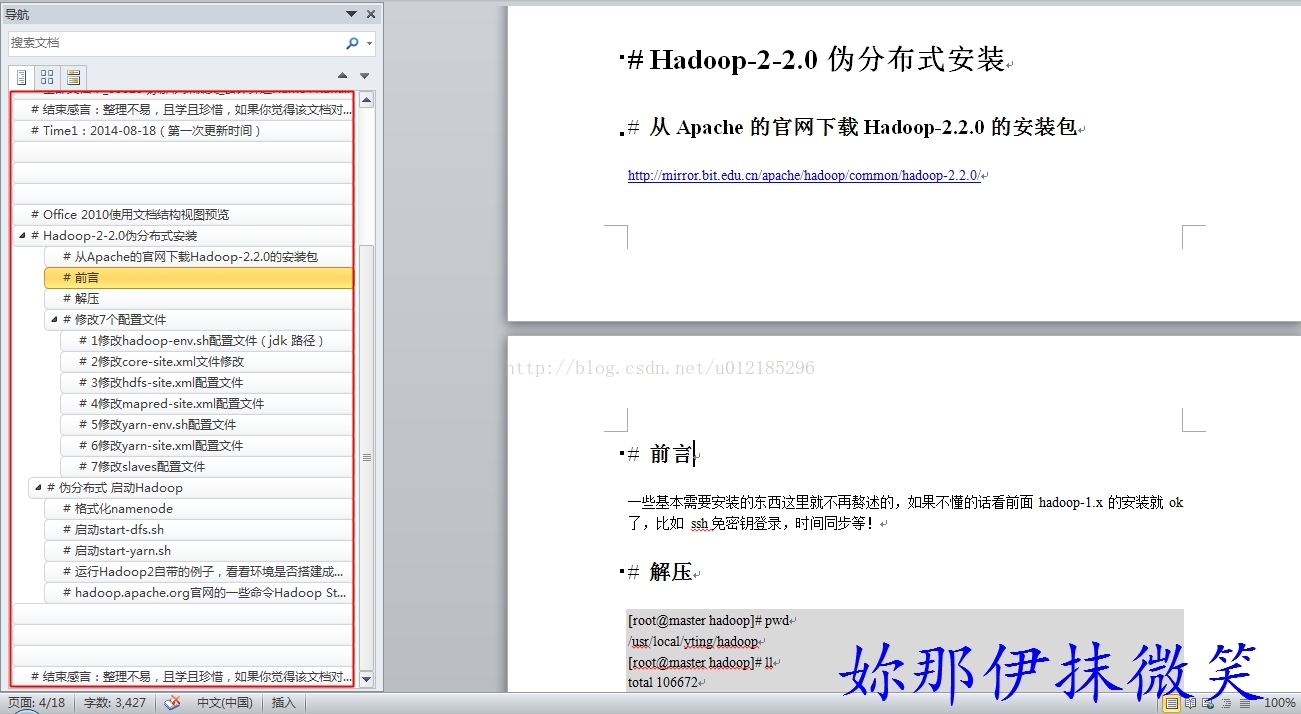Click the proofing spell check icon
Screen dimensions: 1301x714
coord(173,703)
